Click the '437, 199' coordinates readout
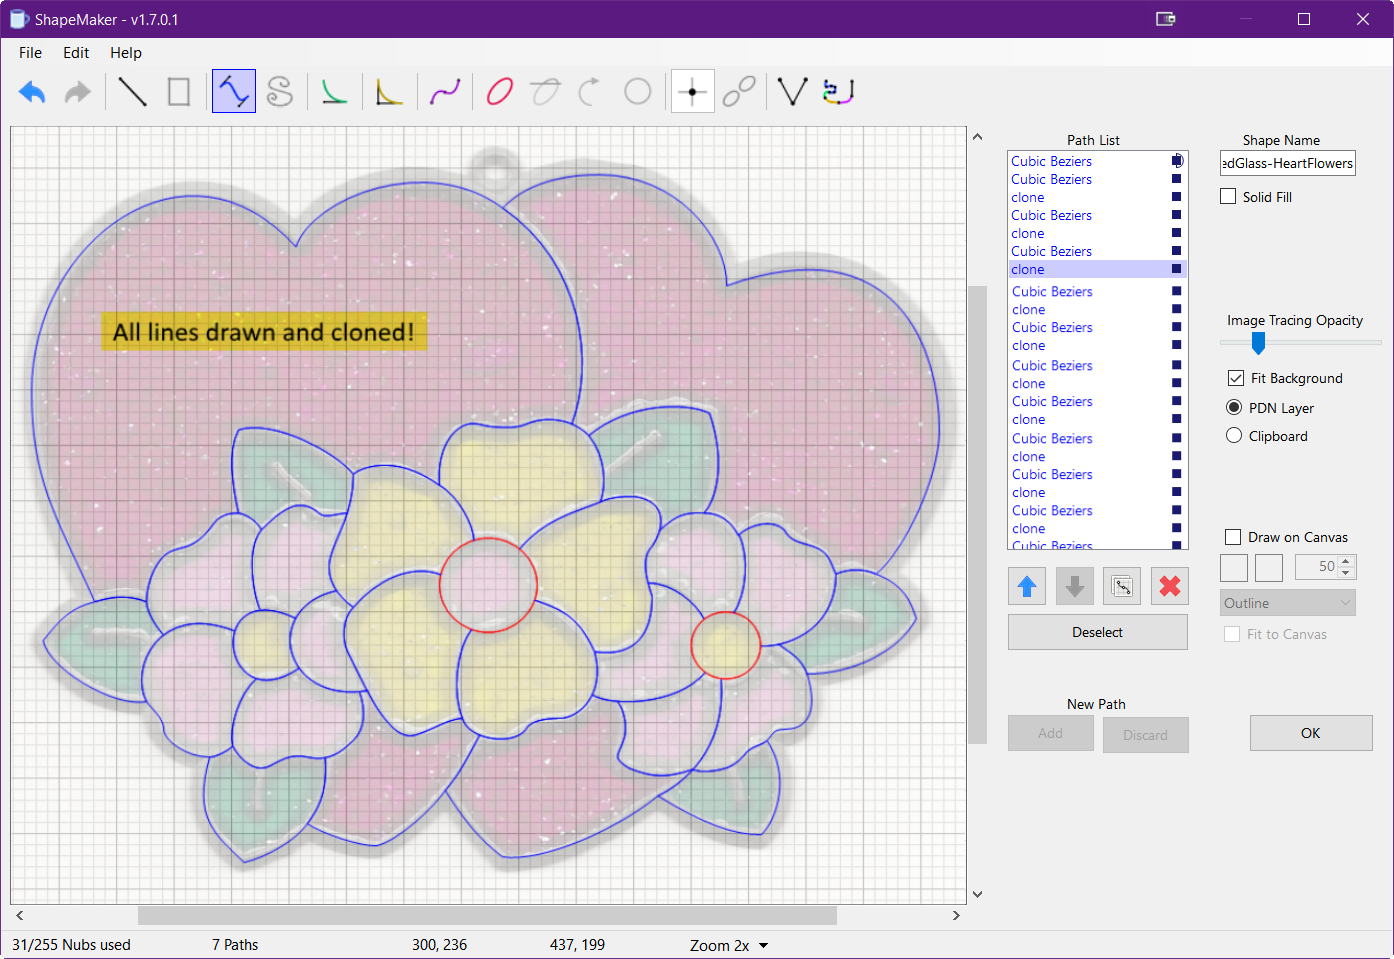 click(577, 945)
